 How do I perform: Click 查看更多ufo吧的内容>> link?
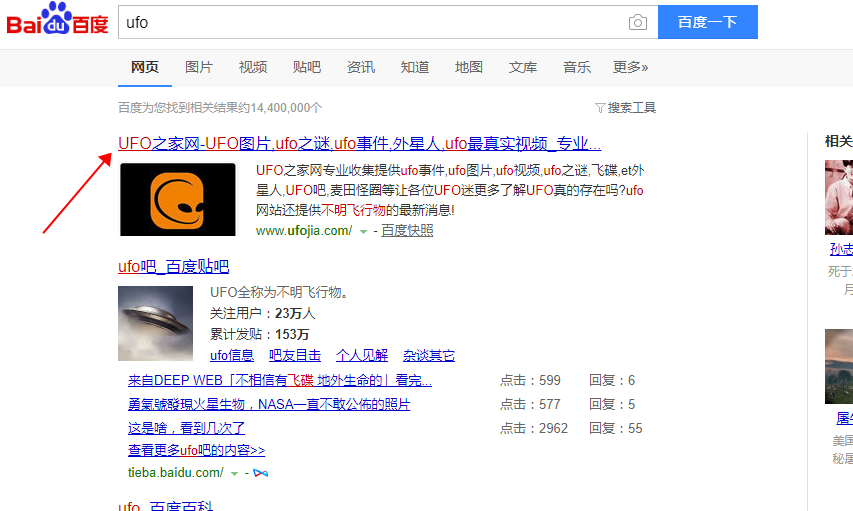tap(196, 451)
